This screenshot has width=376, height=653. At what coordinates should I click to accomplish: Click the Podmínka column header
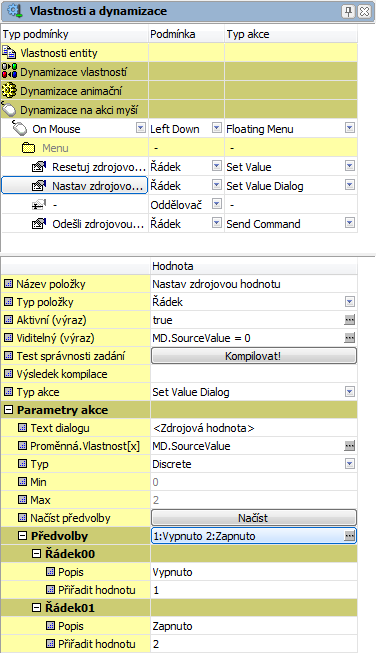[x=187, y=34]
